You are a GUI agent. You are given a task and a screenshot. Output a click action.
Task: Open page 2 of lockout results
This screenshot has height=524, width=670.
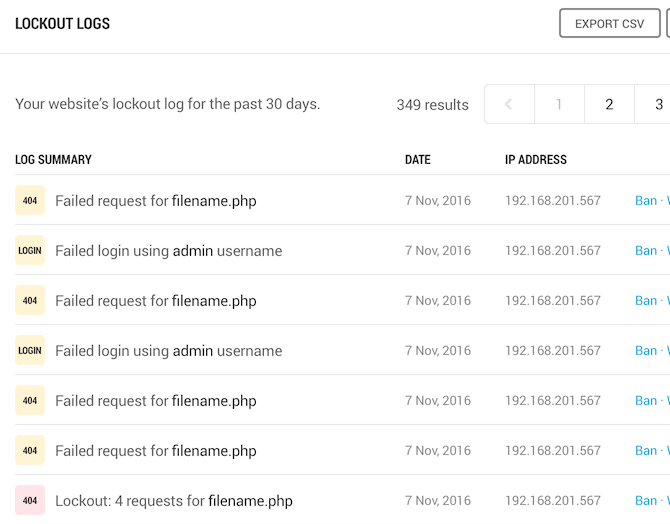(609, 104)
